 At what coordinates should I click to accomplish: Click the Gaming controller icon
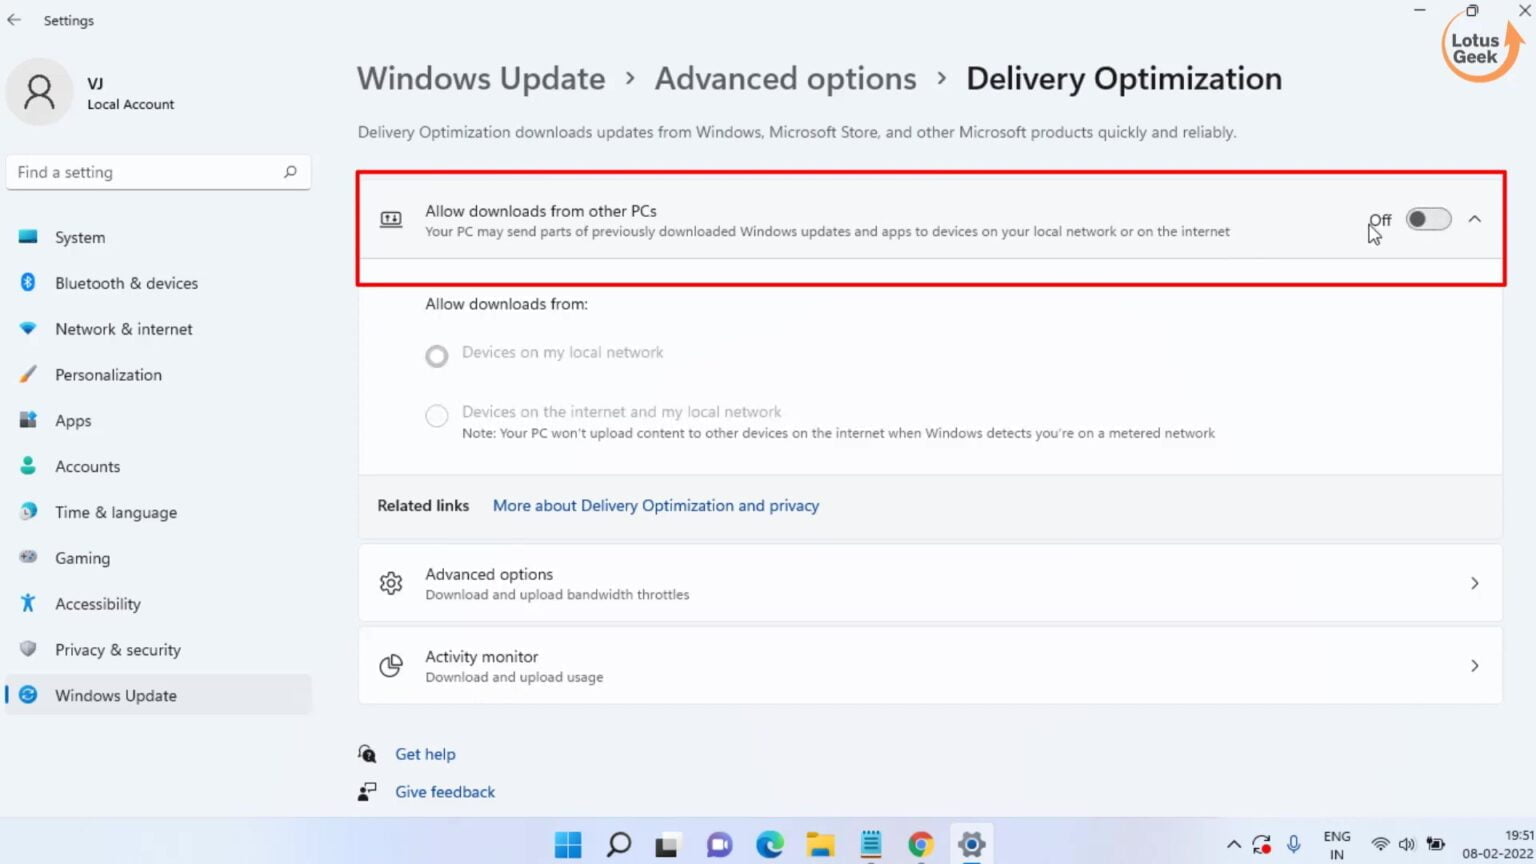[x=28, y=557]
